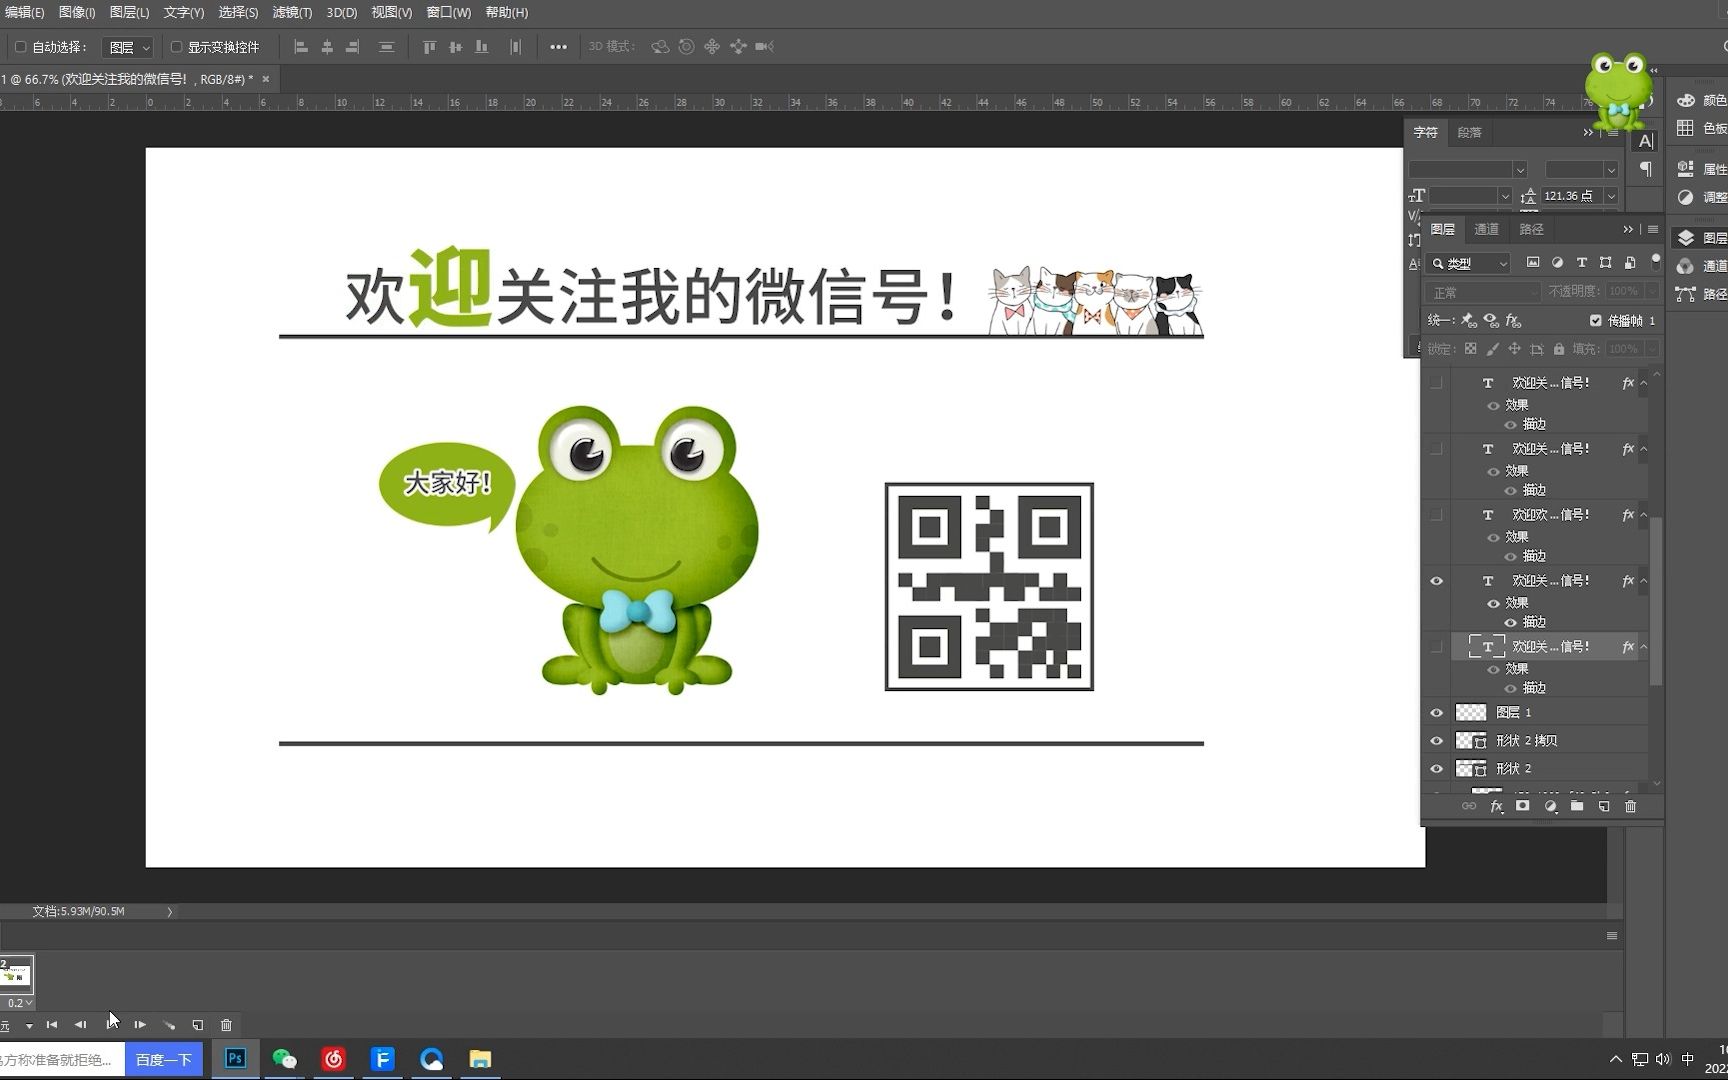Show the topmost text layer visibility box
The image size is (1728, 1080).
tap(1436, 383)
